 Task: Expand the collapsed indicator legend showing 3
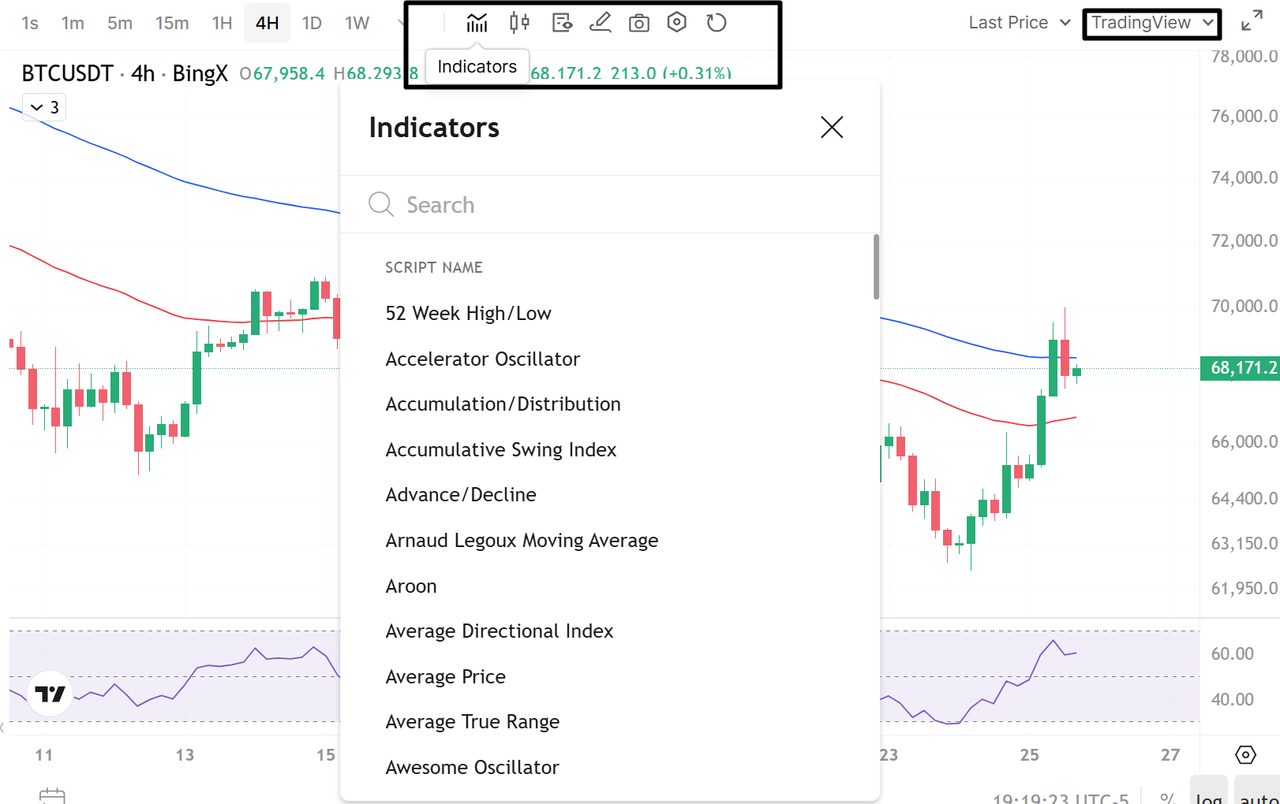click(44, 107)
